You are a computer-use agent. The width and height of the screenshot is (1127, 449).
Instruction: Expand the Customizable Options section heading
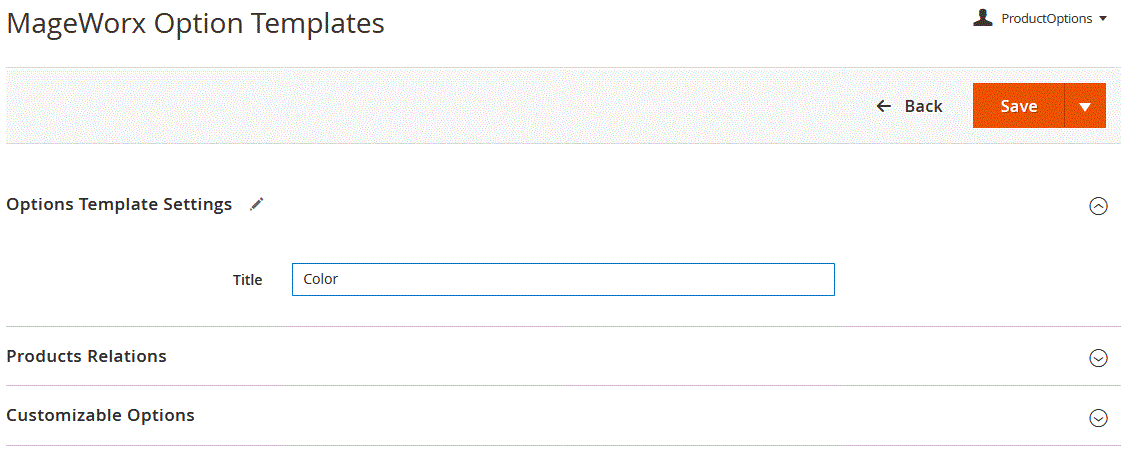pyautogui.click(x=101, y=415)
